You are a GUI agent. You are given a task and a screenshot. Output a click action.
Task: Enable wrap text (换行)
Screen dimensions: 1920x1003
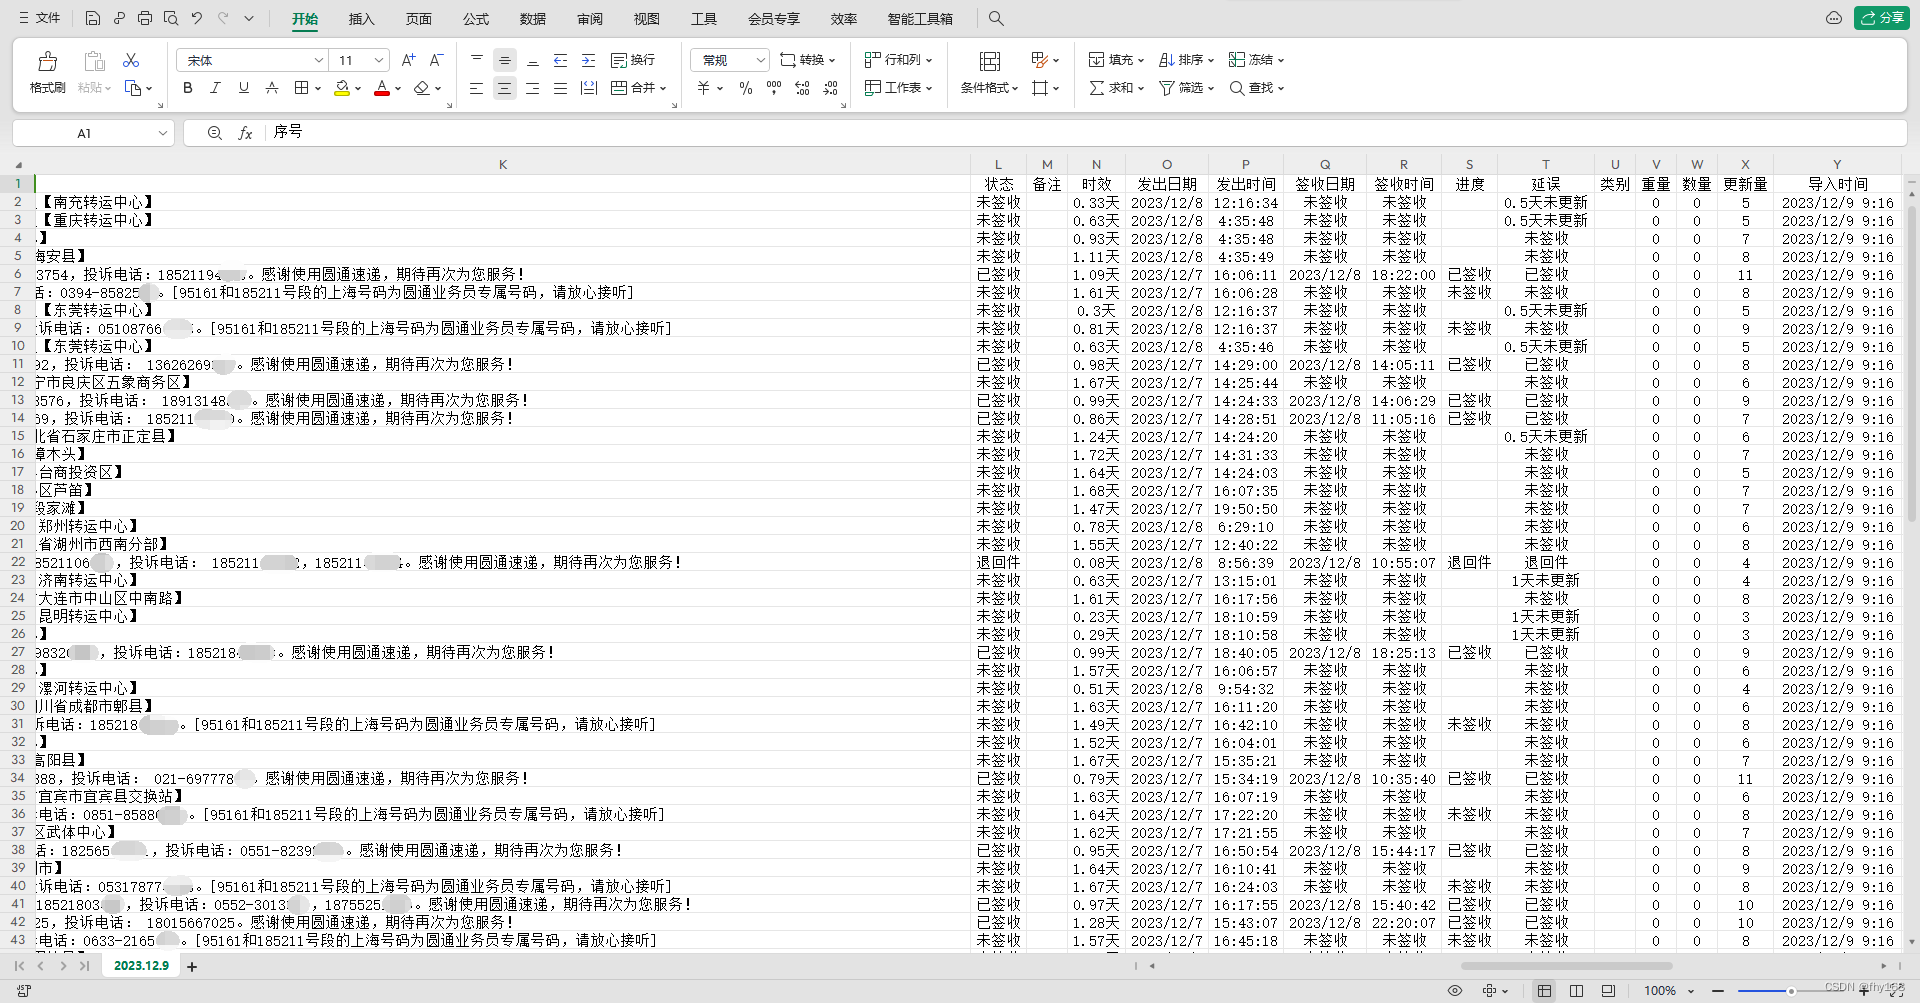click(633, 60)
